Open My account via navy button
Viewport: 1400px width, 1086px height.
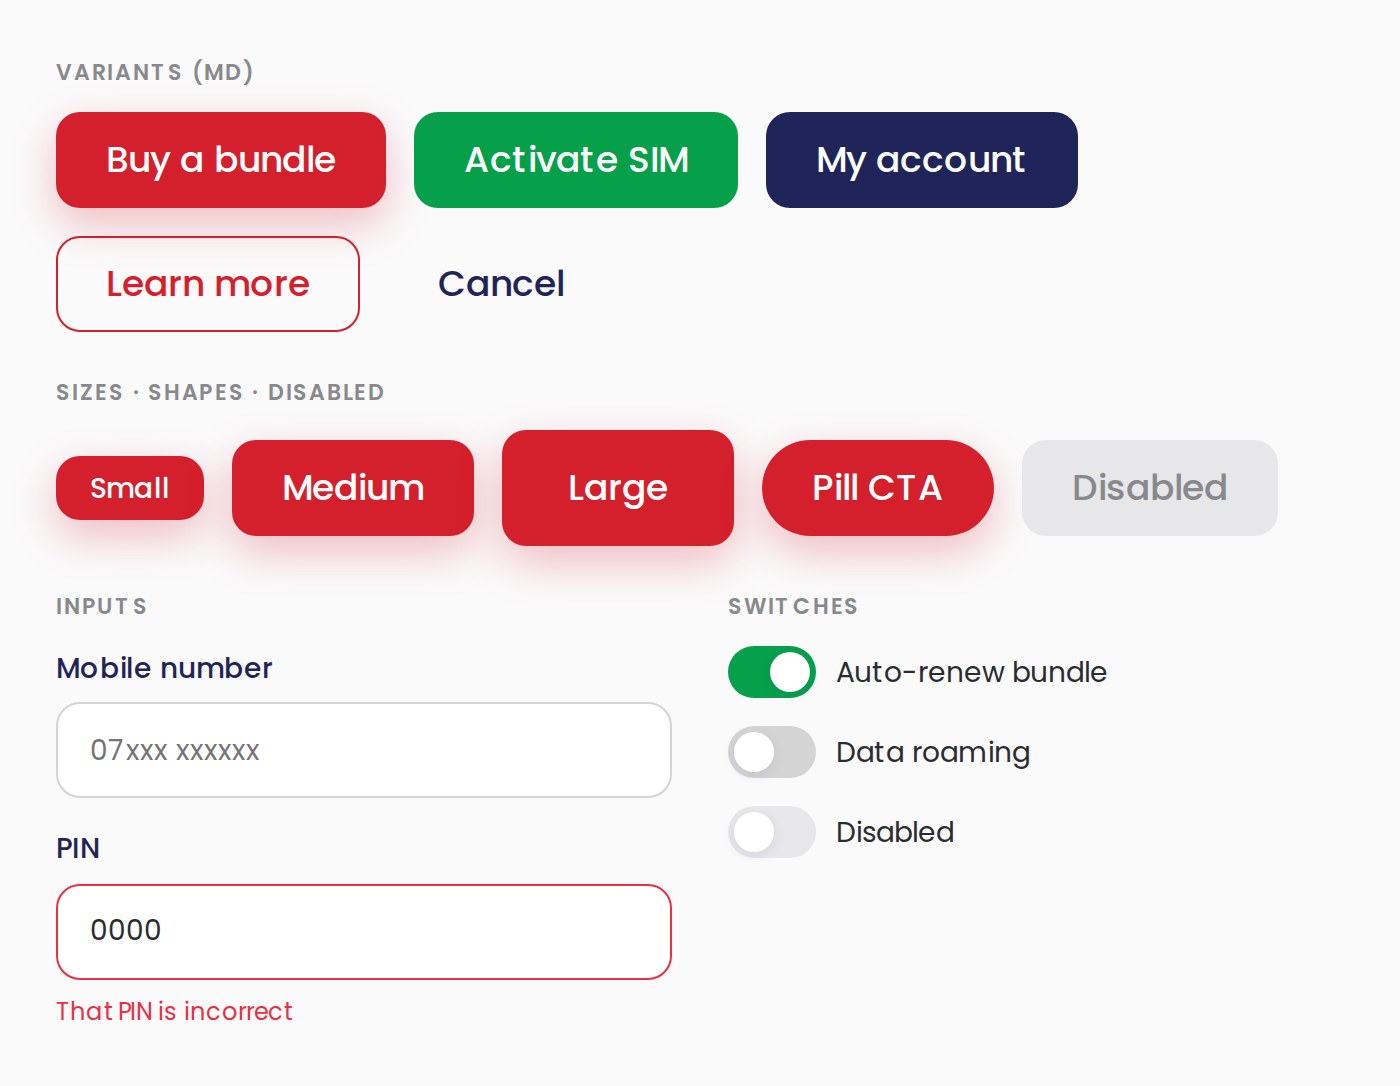(922, 160)
